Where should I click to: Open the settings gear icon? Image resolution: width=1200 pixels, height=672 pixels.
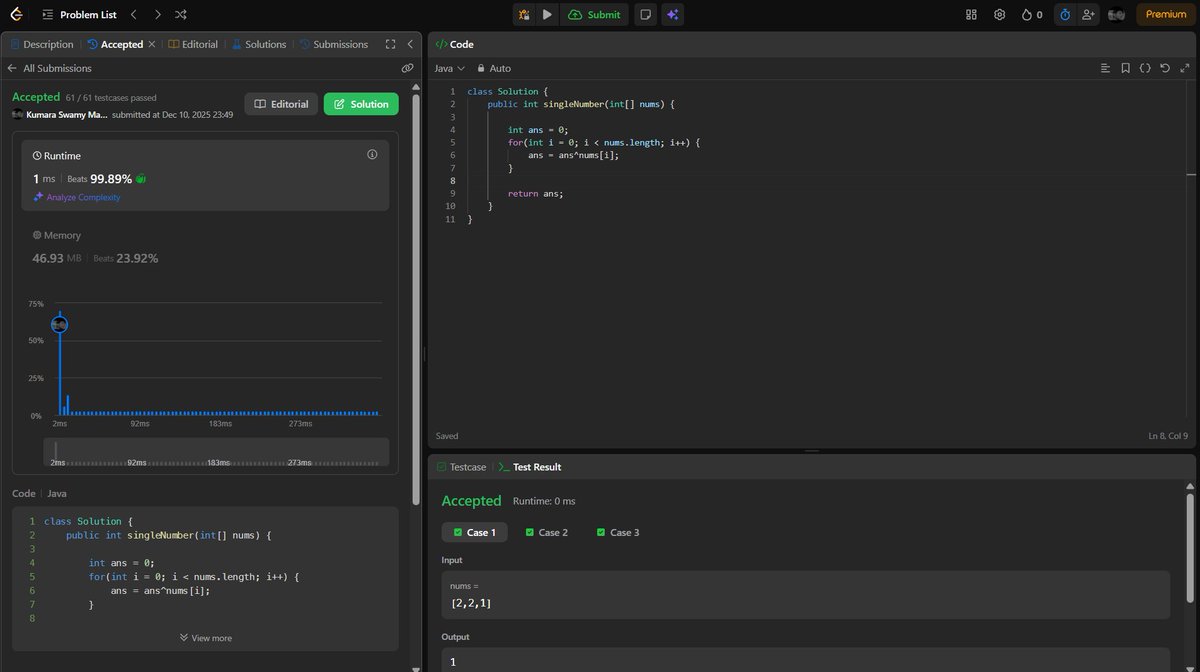point(999,14)
